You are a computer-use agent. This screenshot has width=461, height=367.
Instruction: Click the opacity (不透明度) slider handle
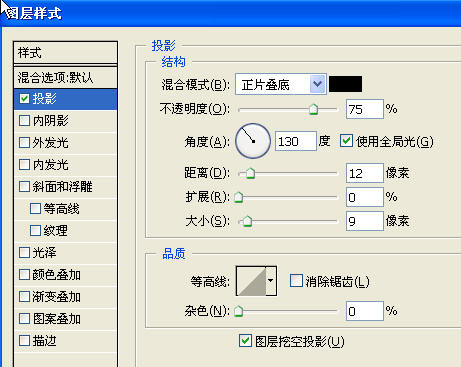(313, 109)
